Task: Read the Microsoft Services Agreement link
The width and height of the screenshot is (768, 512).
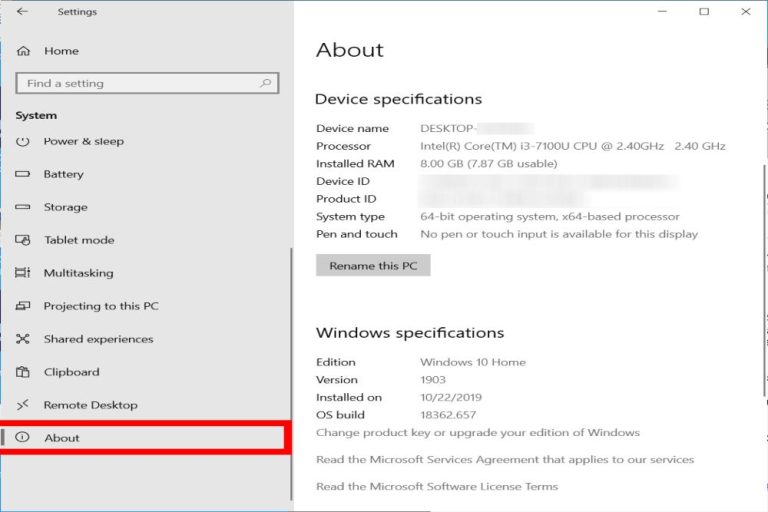Action: [x=504, y=460]
